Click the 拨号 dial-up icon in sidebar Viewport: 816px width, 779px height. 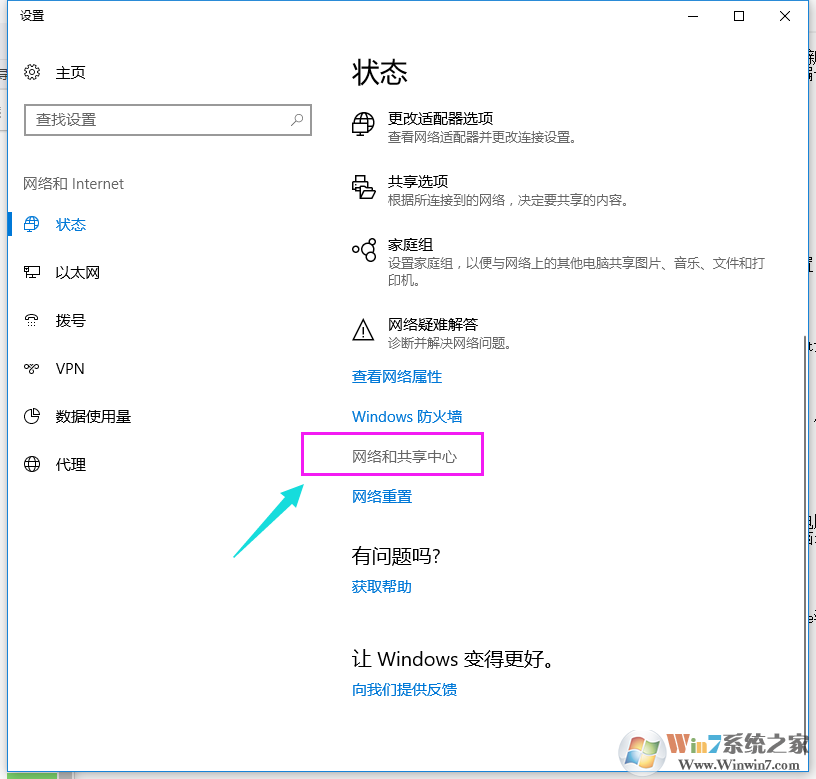(x=32, y=320)
